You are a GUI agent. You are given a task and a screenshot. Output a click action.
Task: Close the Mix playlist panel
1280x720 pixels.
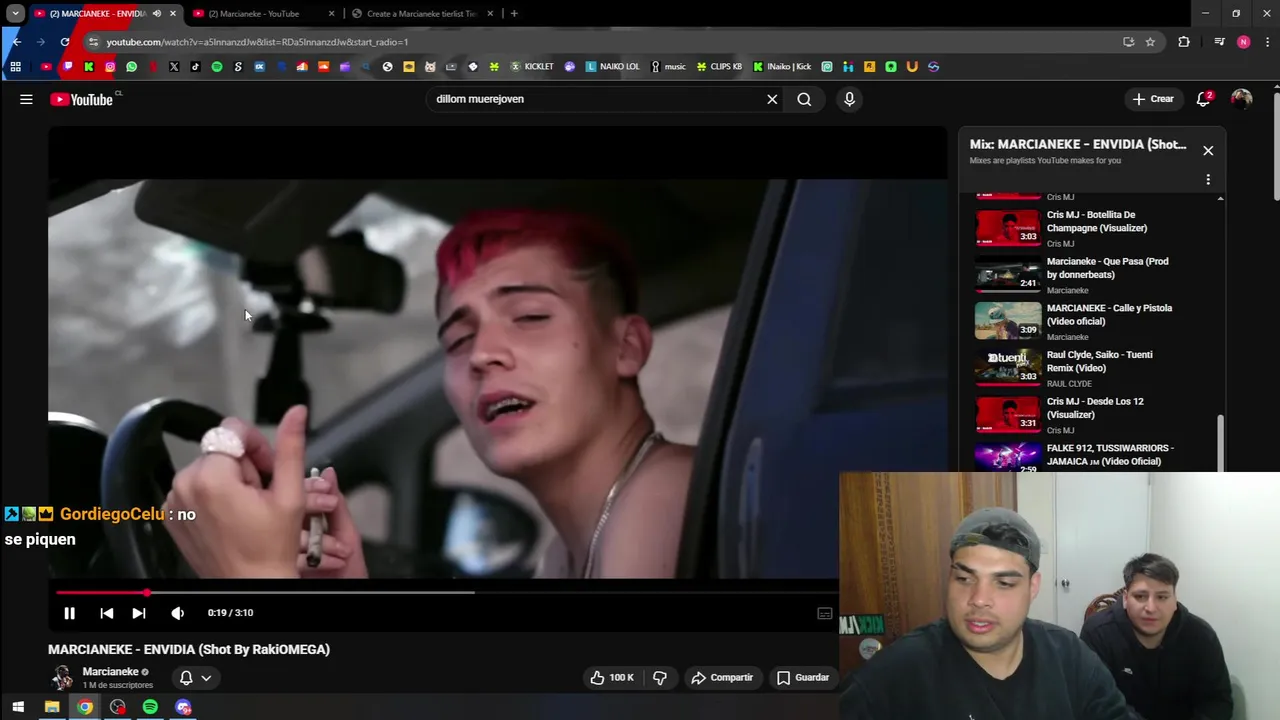coord(1208,150)
